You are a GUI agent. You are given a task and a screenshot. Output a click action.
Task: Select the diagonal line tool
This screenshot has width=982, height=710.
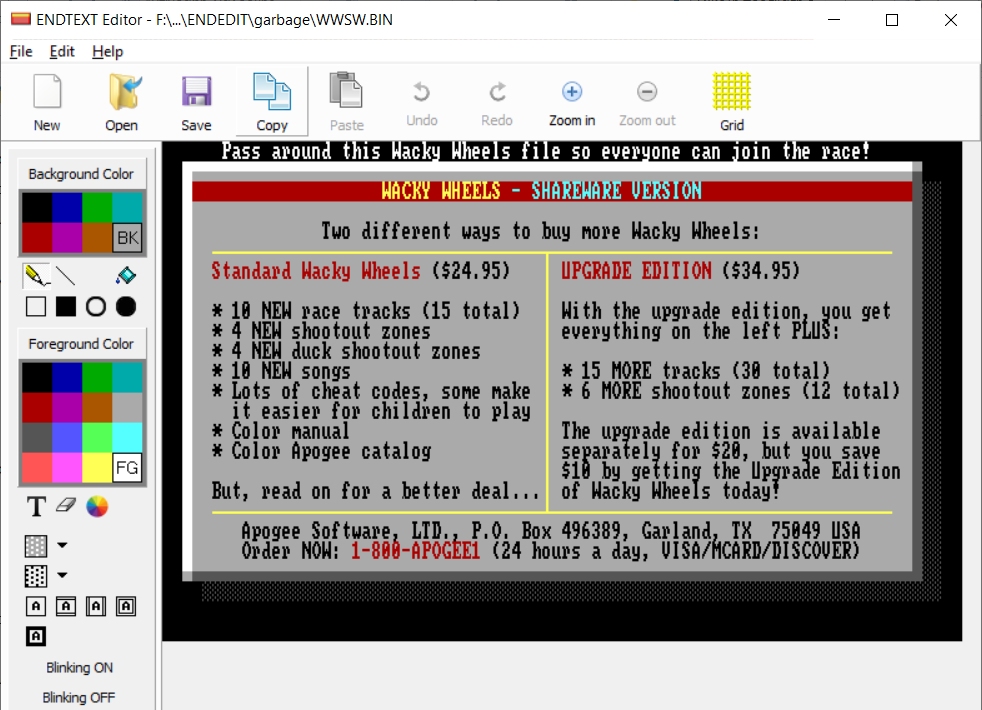point(66,275)
